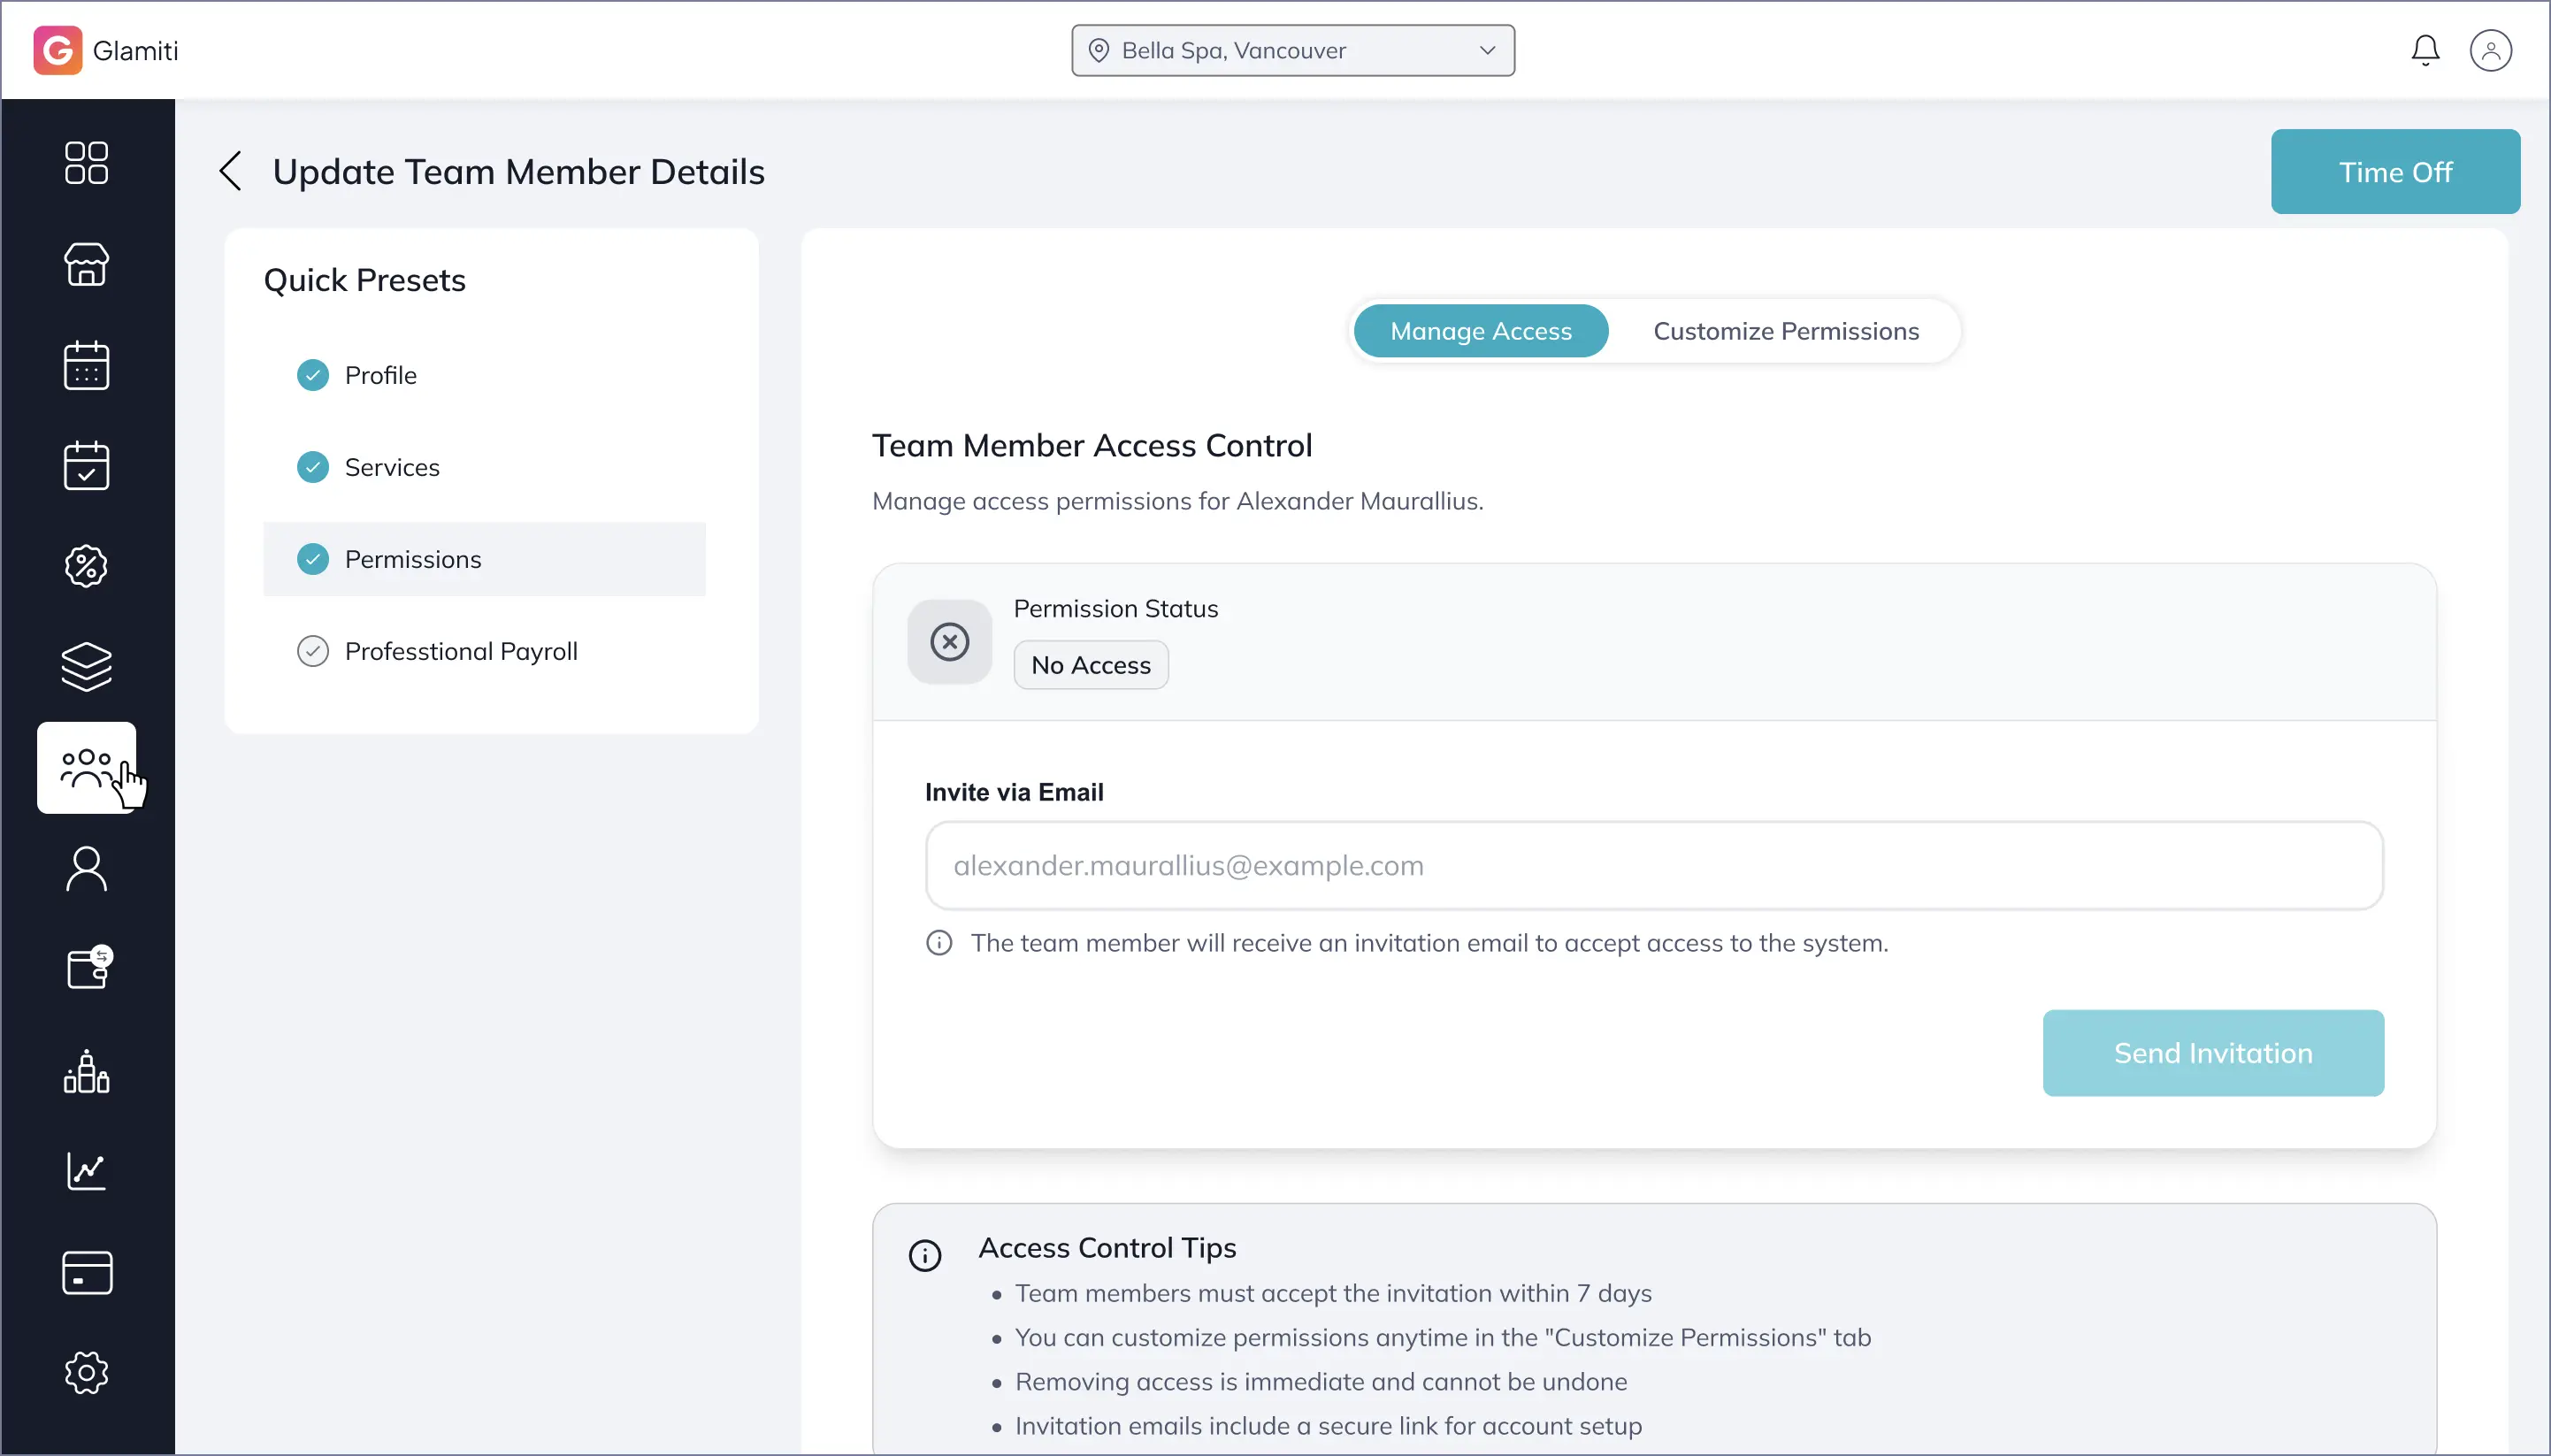
Task: Select the Profile preset checkmark
Action: (313, 375)
